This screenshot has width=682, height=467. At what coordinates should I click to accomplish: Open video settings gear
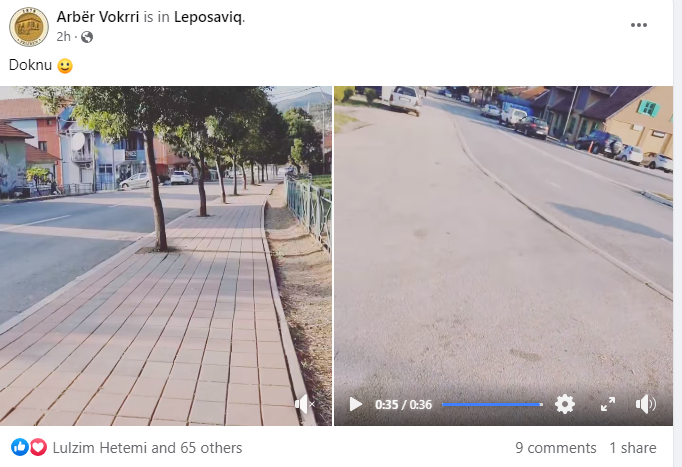pos(565,404)
